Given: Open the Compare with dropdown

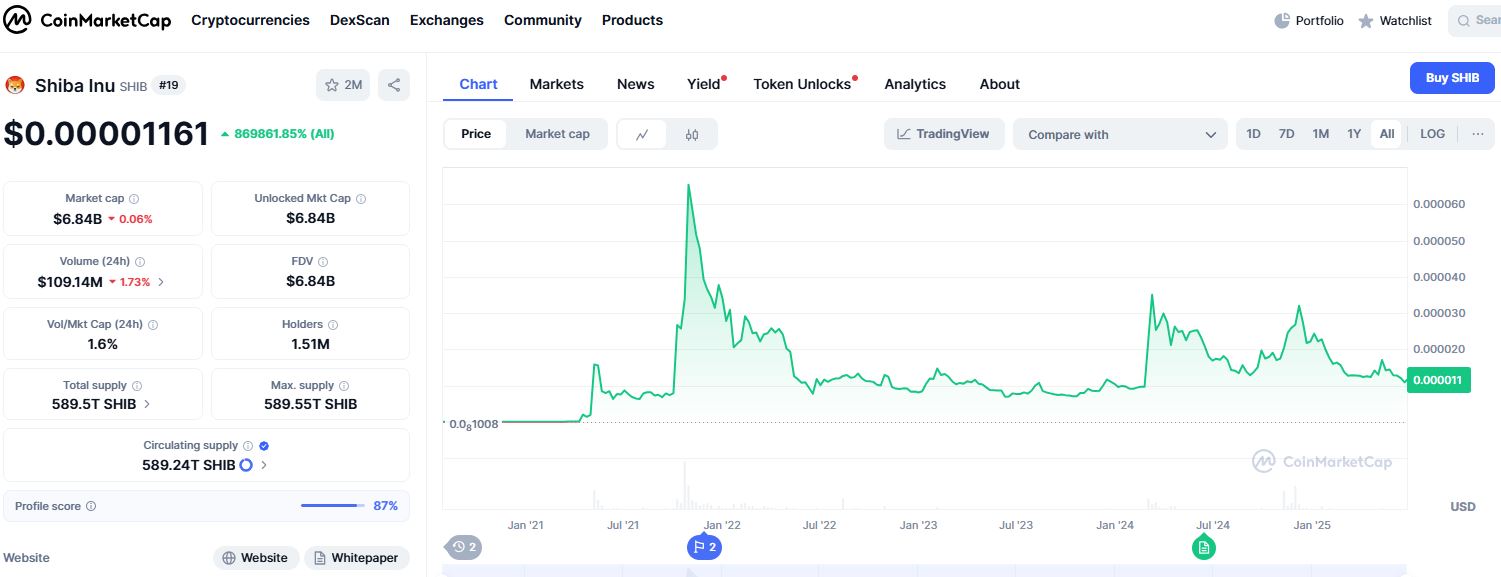Looking at the screenshot, I should coord(1120,134).
